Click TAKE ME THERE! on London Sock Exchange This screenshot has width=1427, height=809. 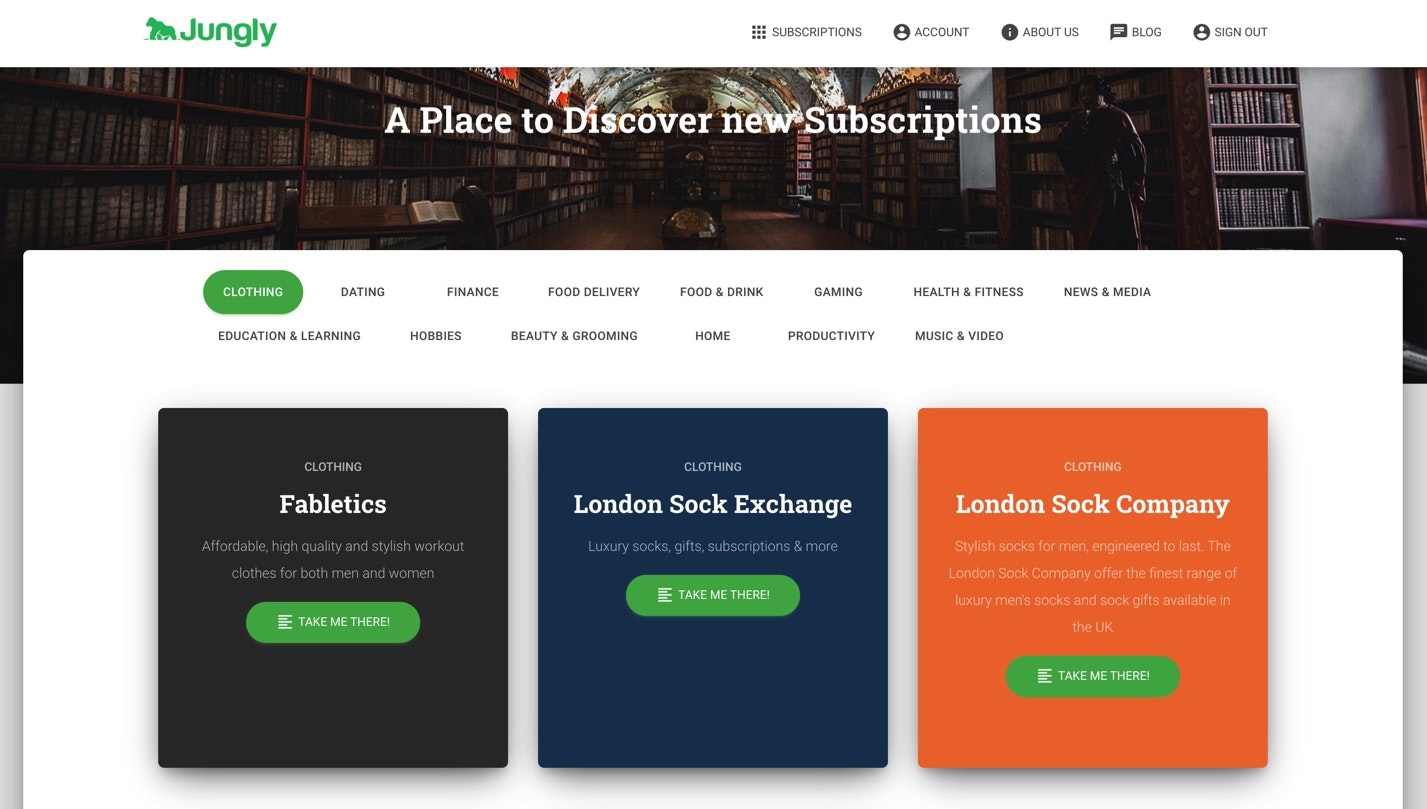click(x=713, y=595)
